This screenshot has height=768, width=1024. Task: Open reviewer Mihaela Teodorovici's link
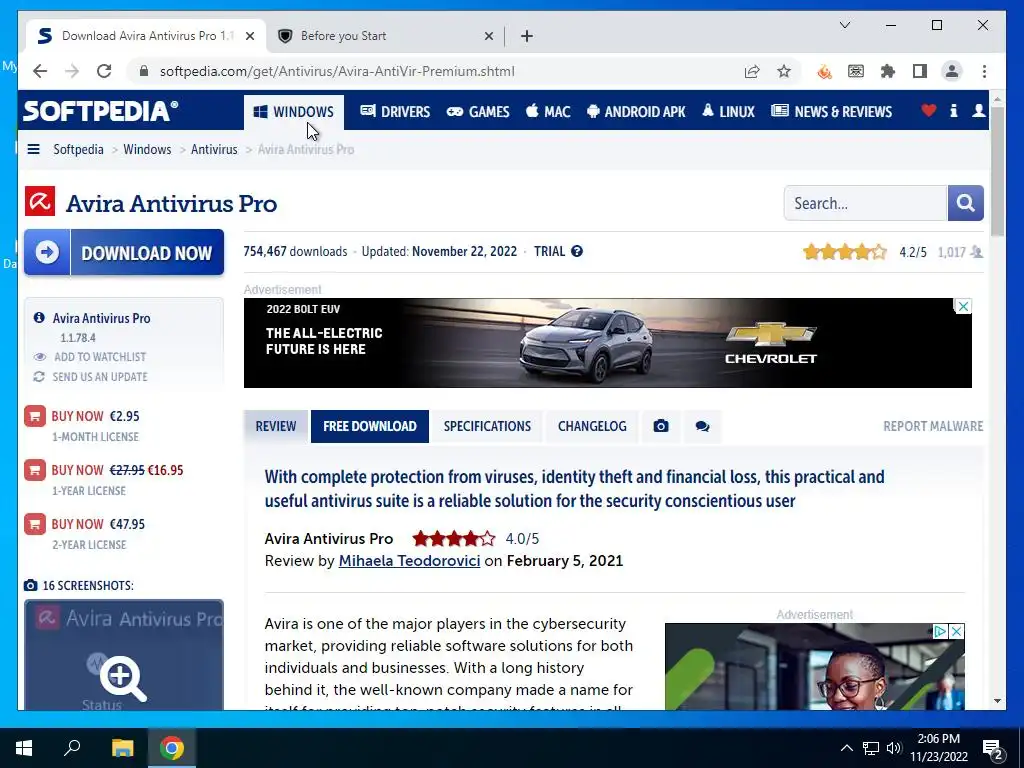click(x=409, y=561)
